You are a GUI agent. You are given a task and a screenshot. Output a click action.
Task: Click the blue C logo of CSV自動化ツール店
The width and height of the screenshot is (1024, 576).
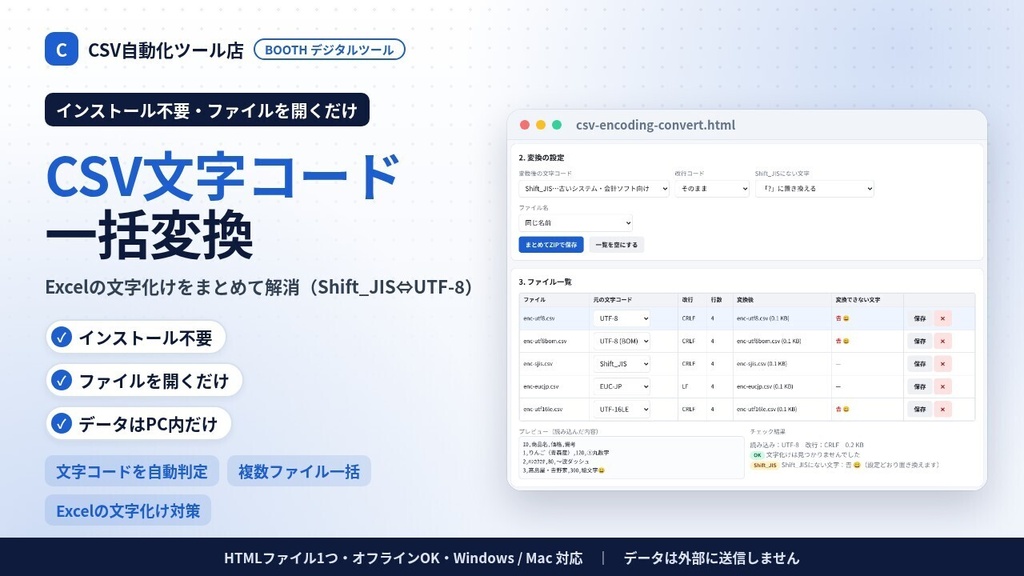coord(61,49)
